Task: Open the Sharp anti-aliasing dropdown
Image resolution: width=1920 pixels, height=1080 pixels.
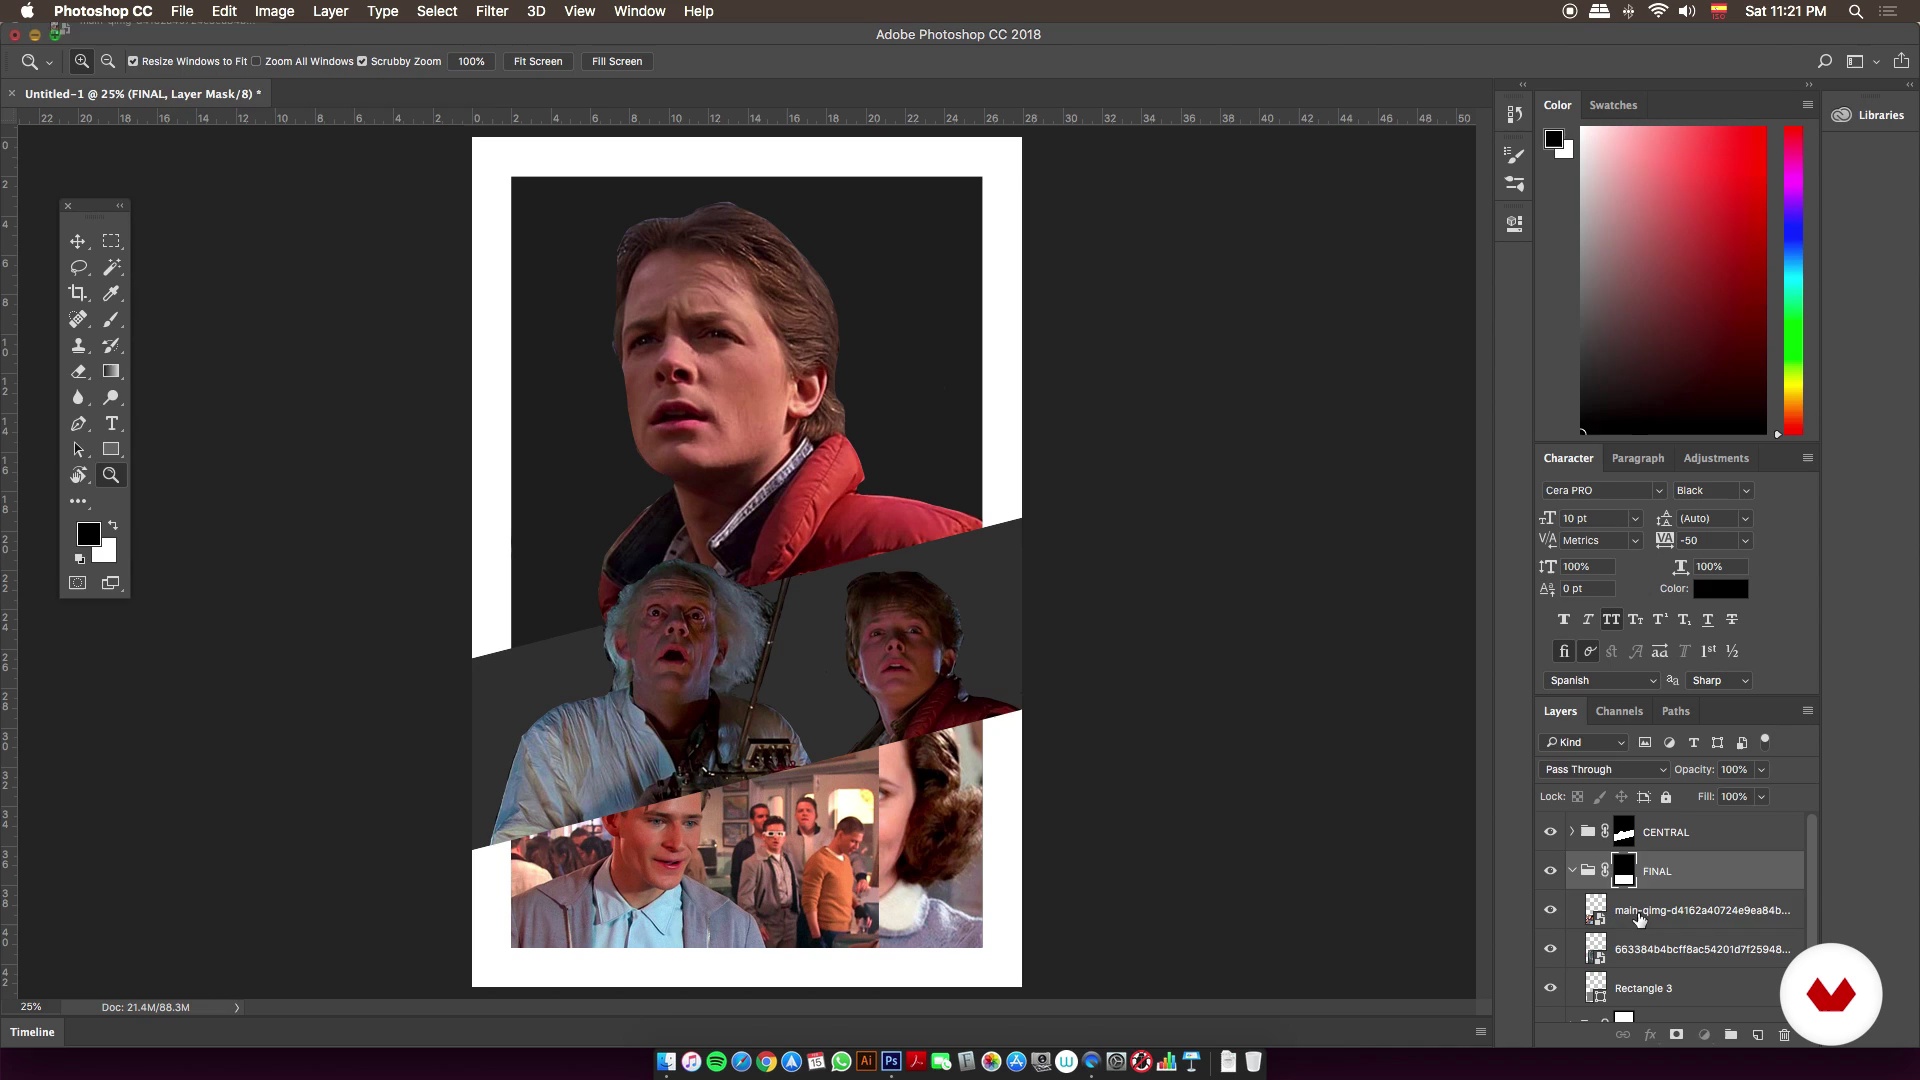Action: [x=1719, y=681]
